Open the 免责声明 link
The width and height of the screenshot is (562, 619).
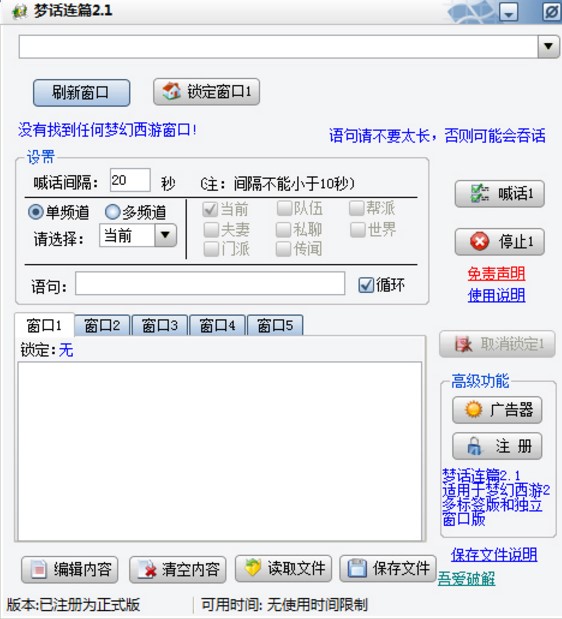[x=496, y=274]
